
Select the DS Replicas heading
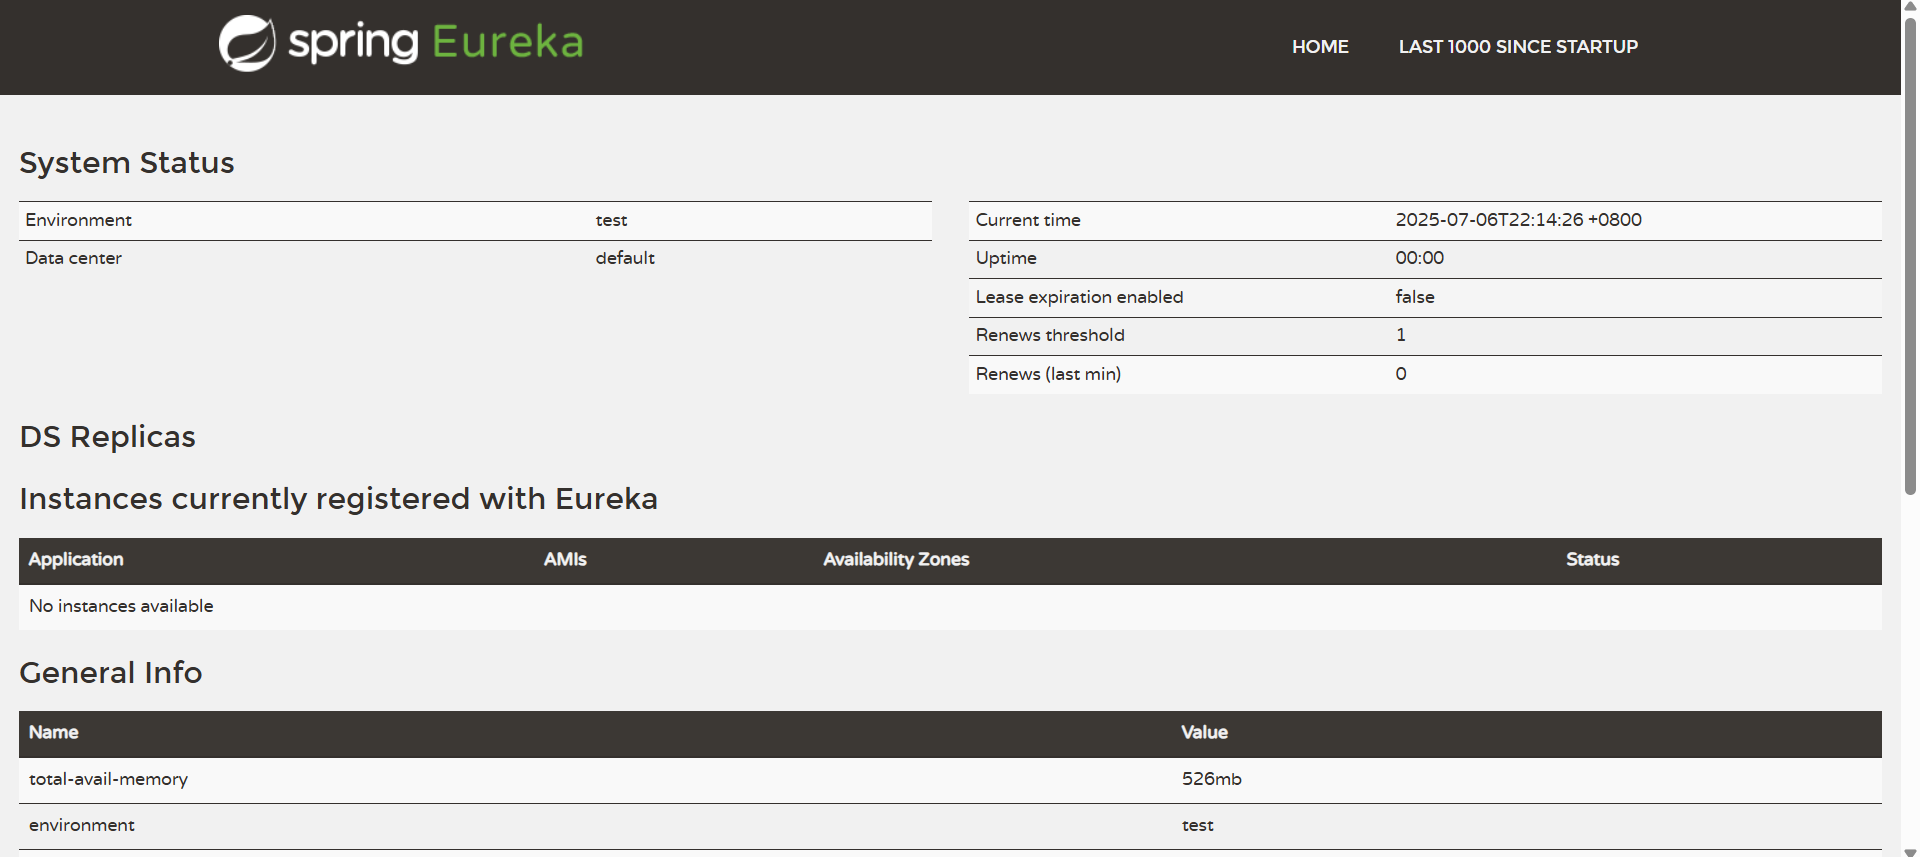(x=108, y=437)
